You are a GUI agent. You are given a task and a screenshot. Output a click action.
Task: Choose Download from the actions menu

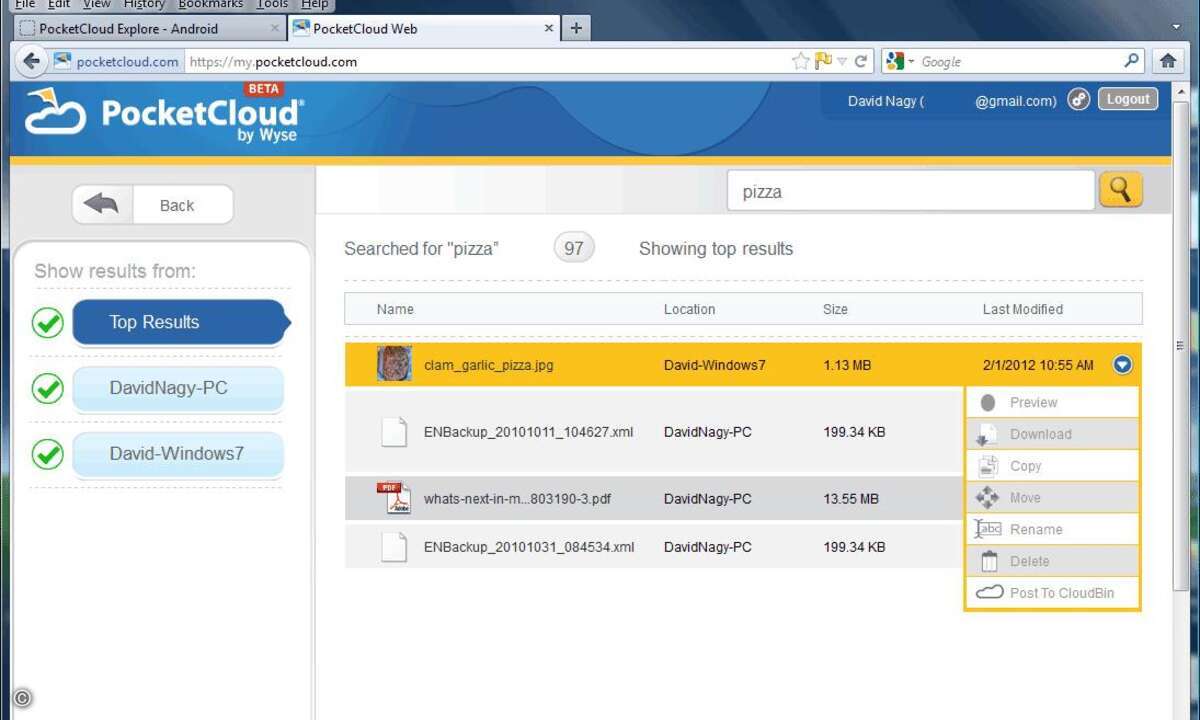click(x=1052, y=434)
